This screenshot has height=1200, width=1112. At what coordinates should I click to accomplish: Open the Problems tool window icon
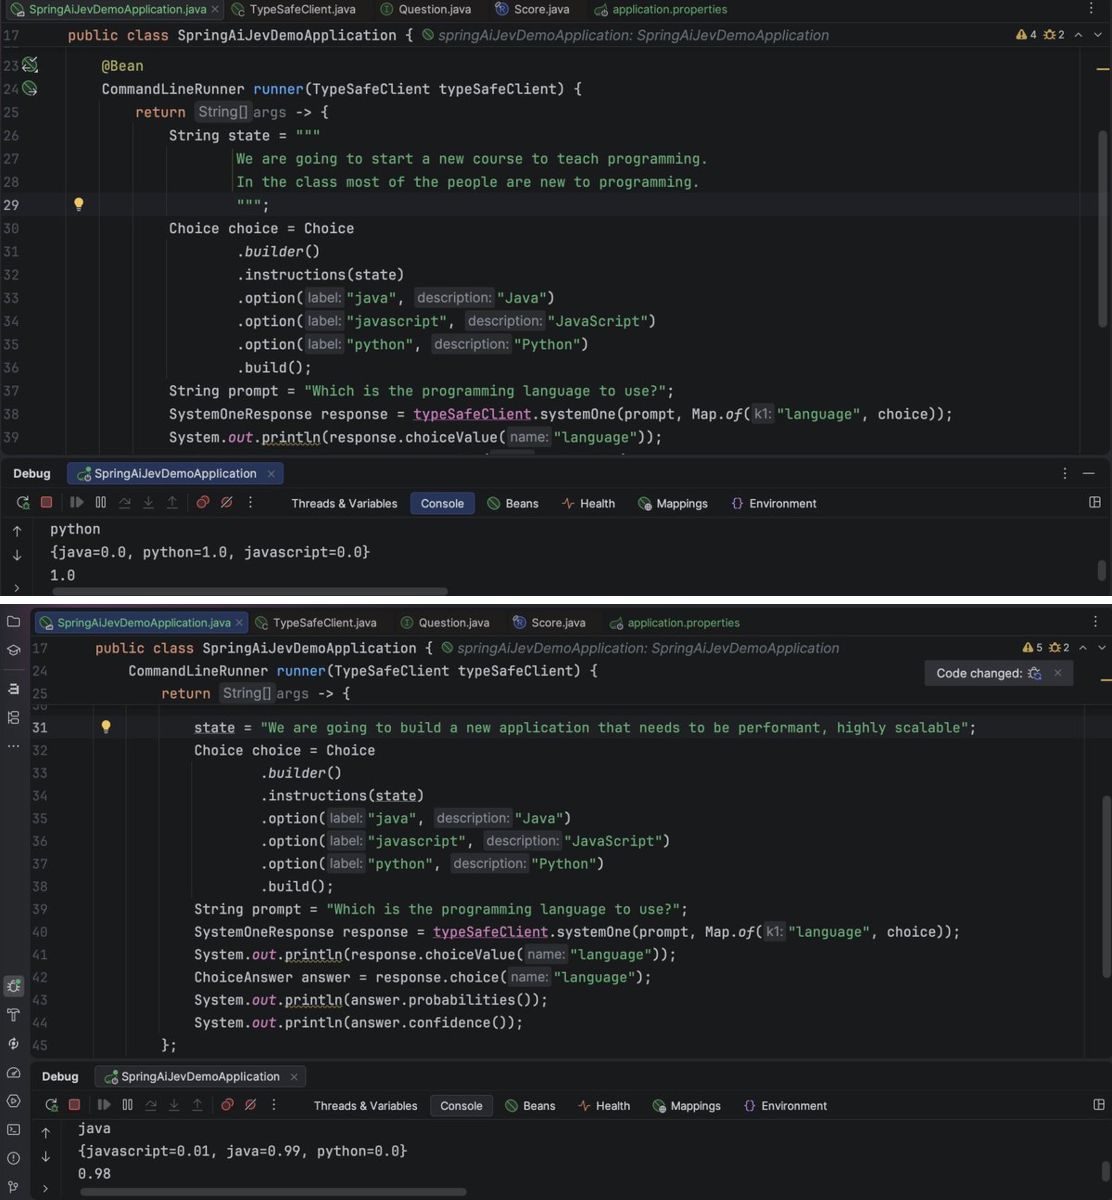[x=13, y=1158]
